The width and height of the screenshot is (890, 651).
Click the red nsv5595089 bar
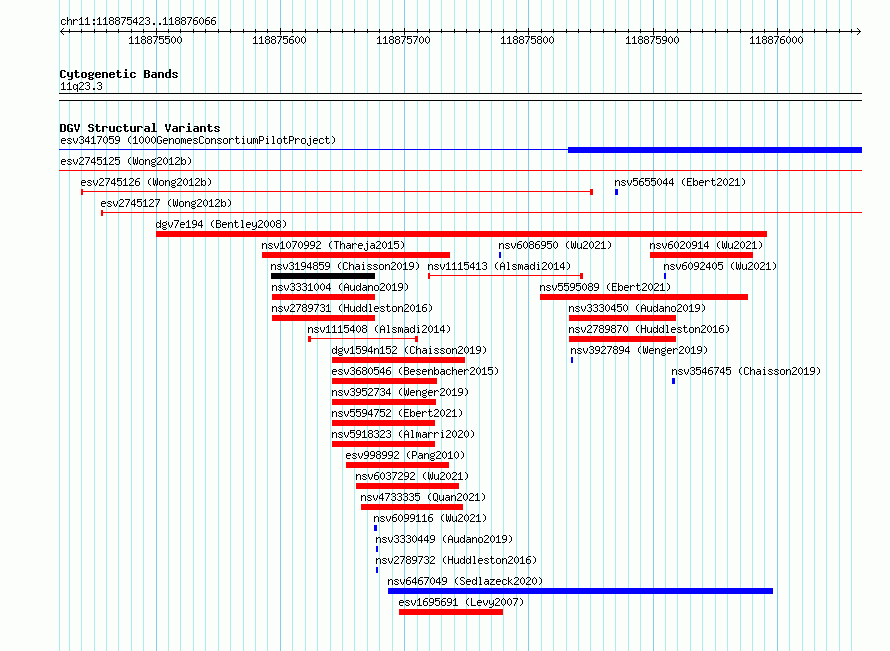[644, 297]
